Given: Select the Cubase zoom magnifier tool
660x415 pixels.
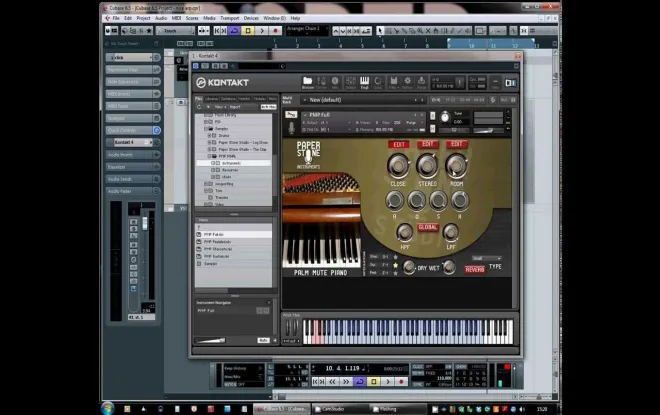Looking at the screenshot, I should click(420, 31).
